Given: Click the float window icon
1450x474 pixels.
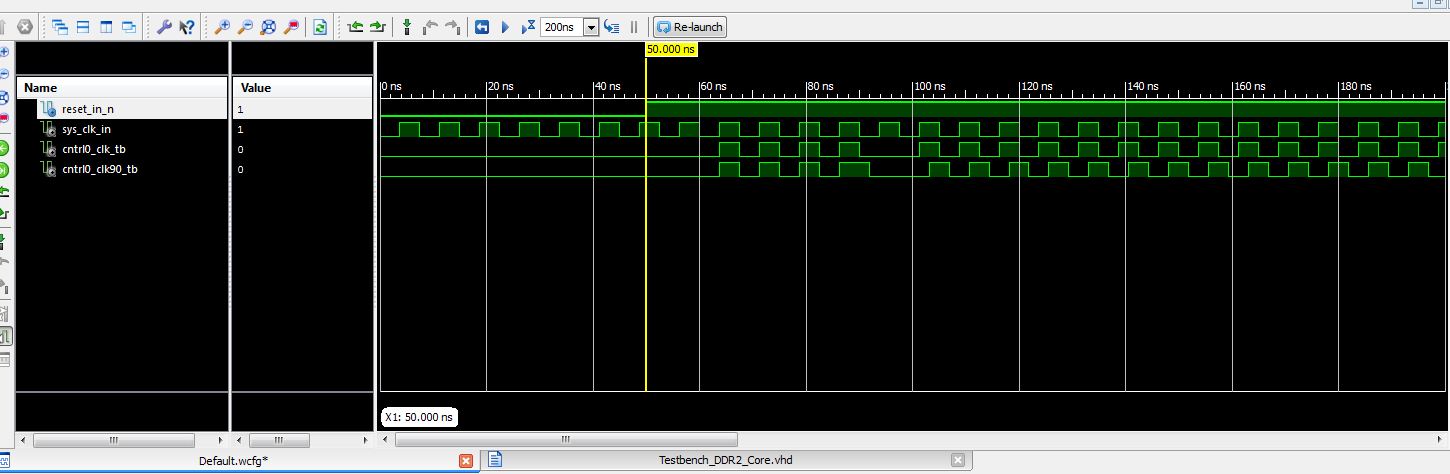Looking at the screenshot, I should (x=128, y=27).
